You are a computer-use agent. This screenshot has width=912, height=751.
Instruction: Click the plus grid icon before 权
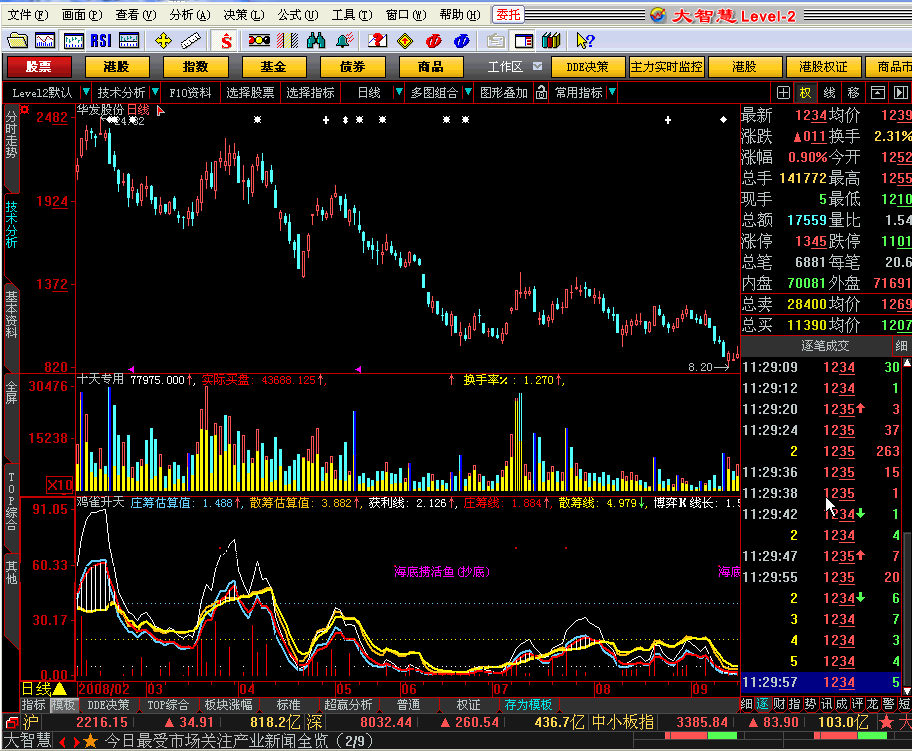click(x=783, y=92)
